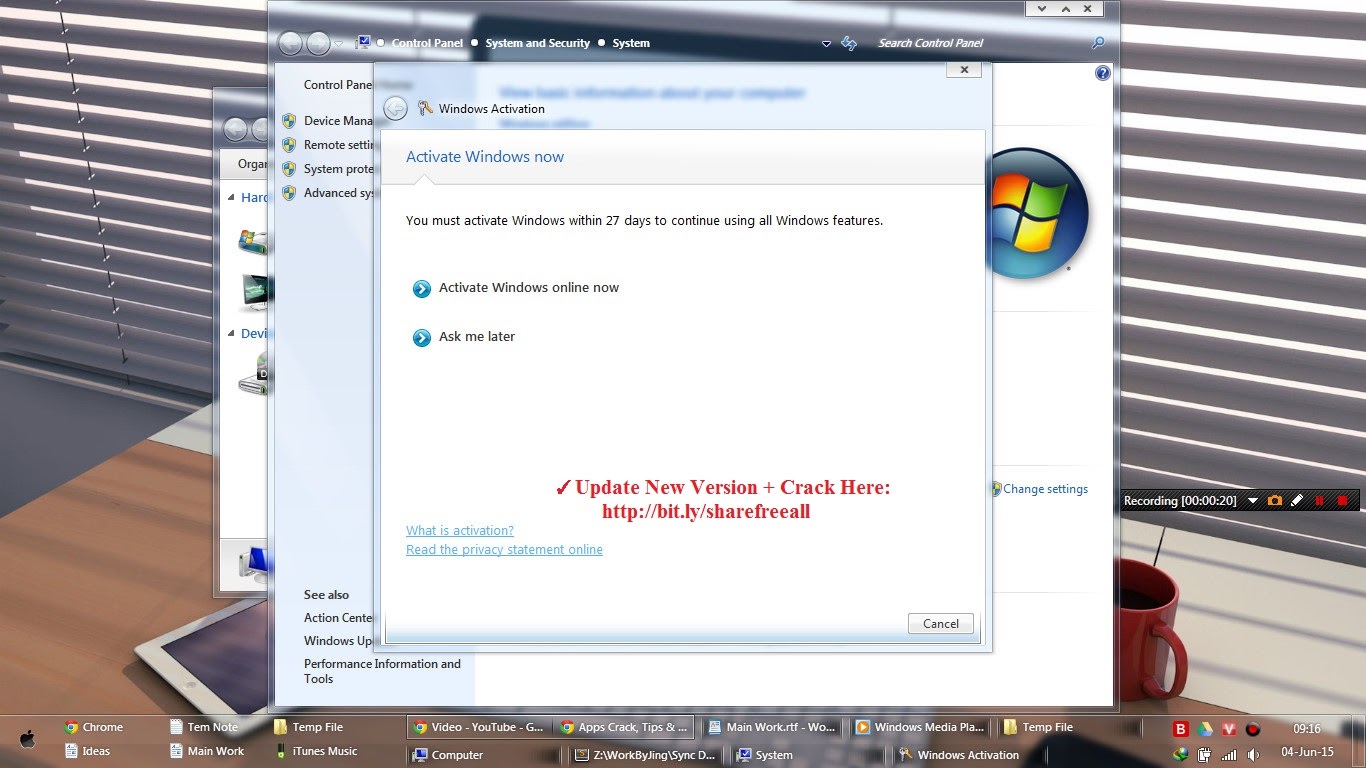Image resolution: width=1366 pixels, height=768 pixels.
Task: Go forward in the System control panel window
Action: pos(318,43)
